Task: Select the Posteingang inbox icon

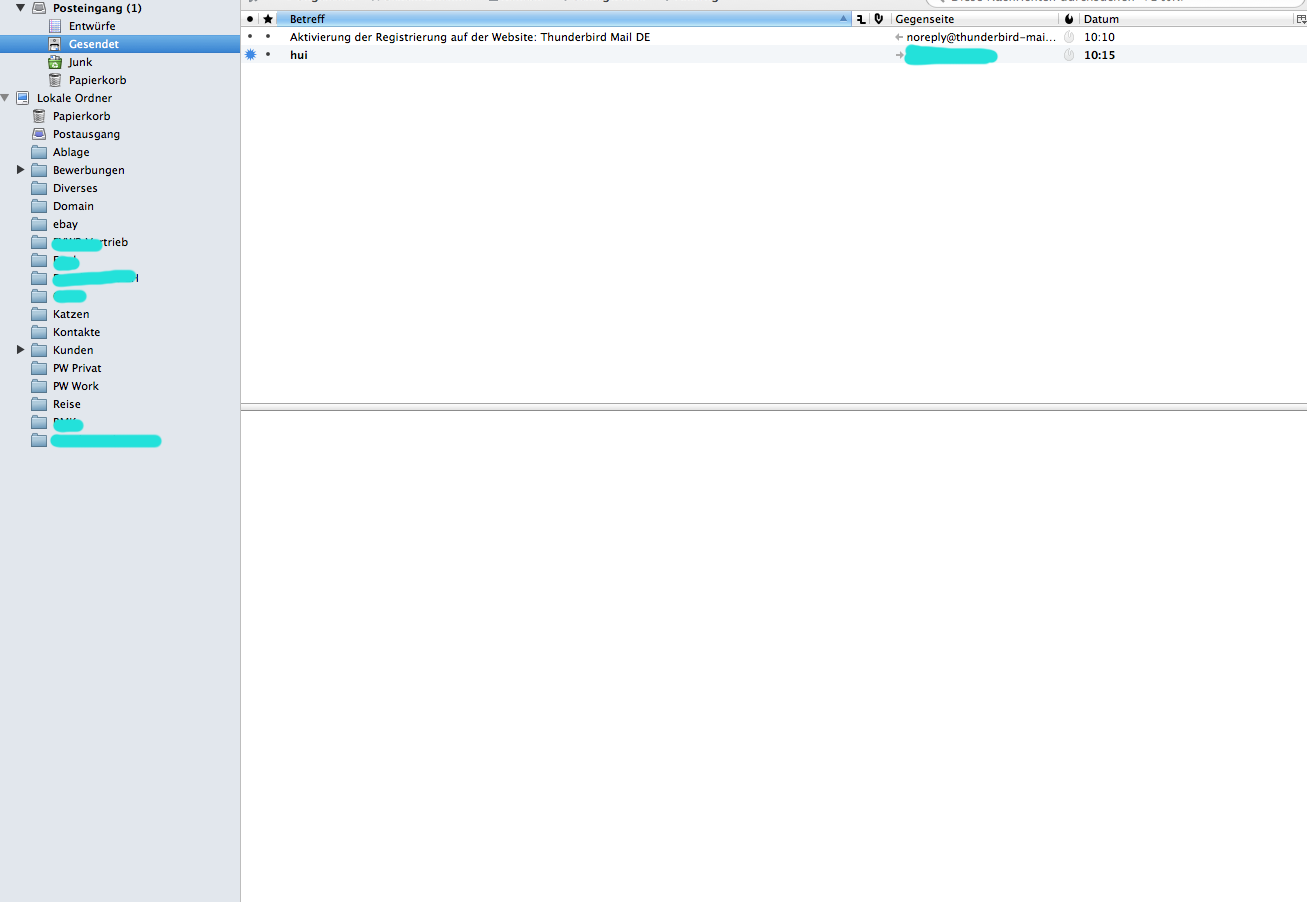Action: point(39,8)
